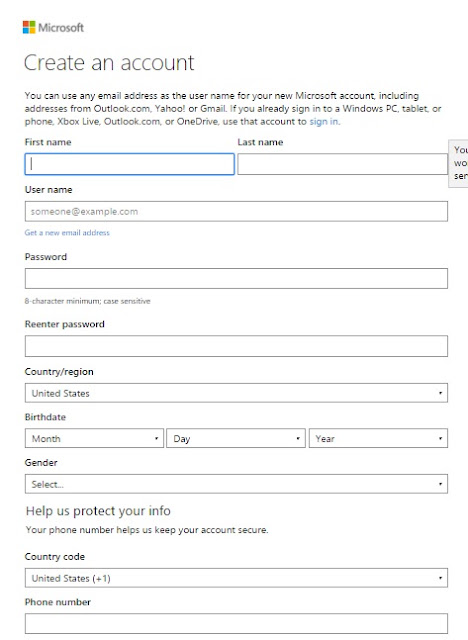The height and width of the screenshot is (640, 468).
Task: Open the Country/region dropdown
Action: (x=236, y=393)
